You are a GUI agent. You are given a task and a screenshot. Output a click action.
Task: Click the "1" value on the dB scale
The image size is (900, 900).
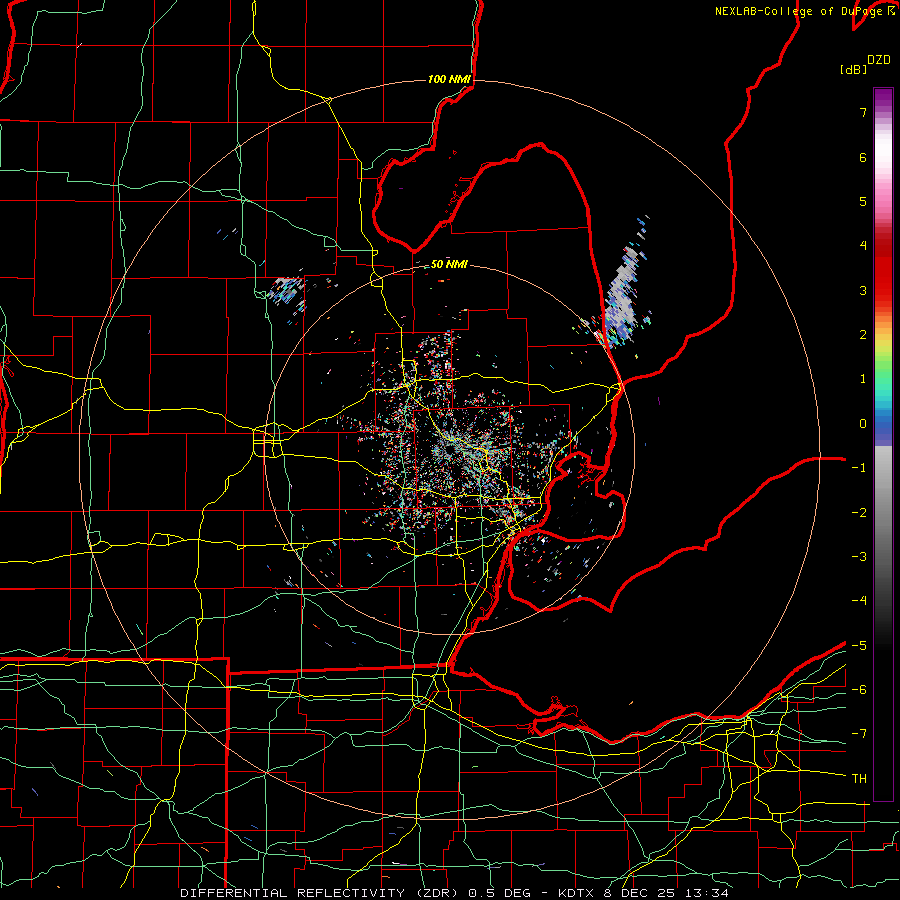point(863,379)
